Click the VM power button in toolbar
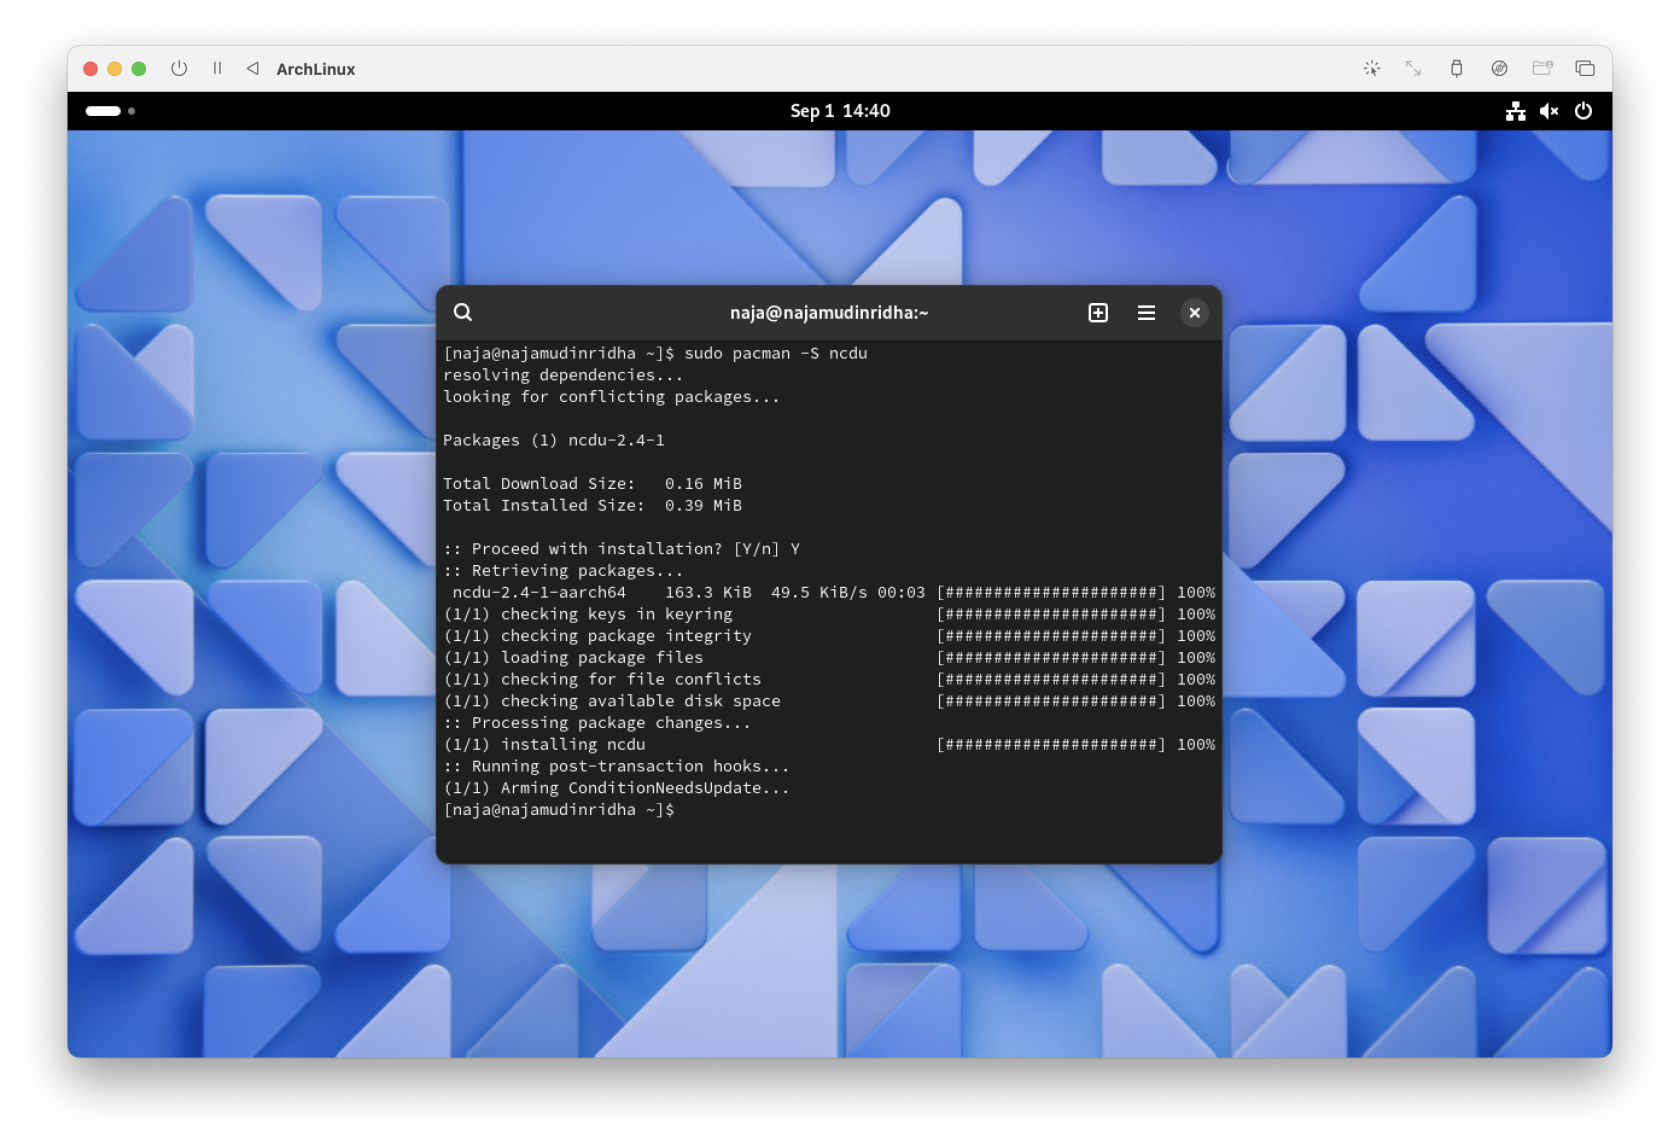The height and width of the screenshot is (1147, 1680). [x=179, y=68]
